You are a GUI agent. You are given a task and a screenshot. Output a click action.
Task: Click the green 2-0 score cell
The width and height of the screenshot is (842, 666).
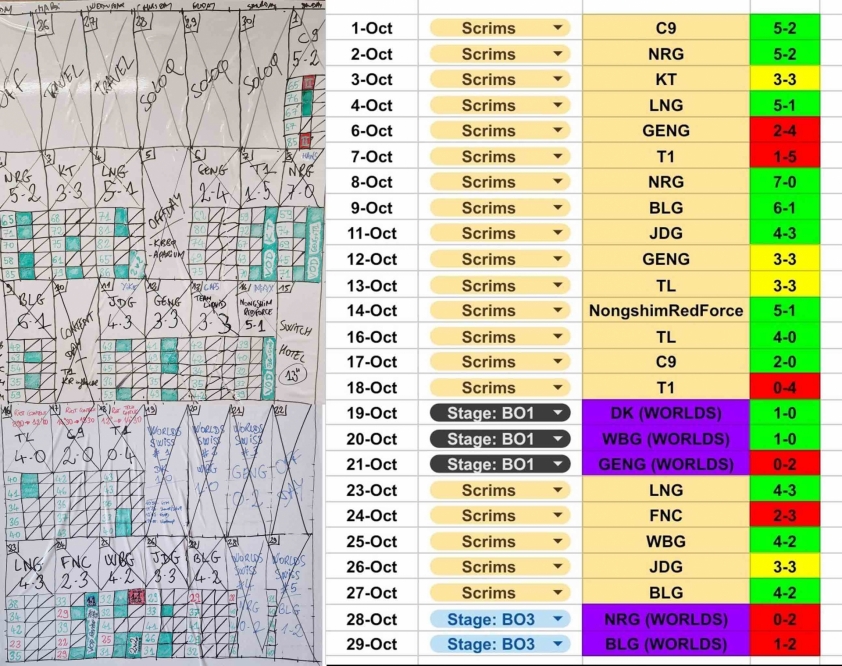(x=785, y=362)
